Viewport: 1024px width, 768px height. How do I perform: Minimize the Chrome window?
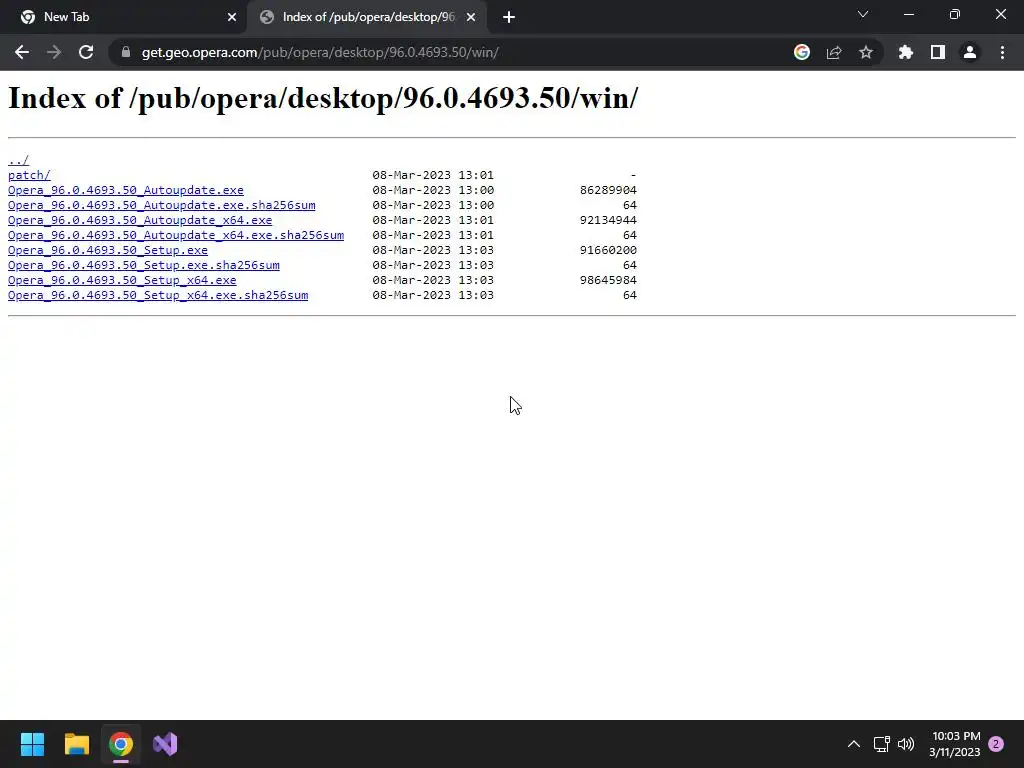[x=908, y=14]
